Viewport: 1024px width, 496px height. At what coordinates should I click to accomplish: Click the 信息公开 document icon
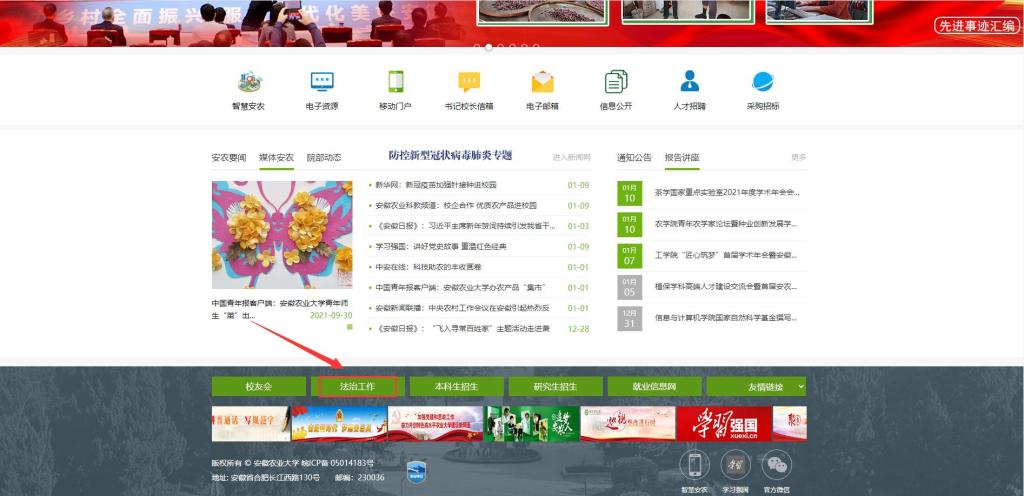(x=616, y=82)
